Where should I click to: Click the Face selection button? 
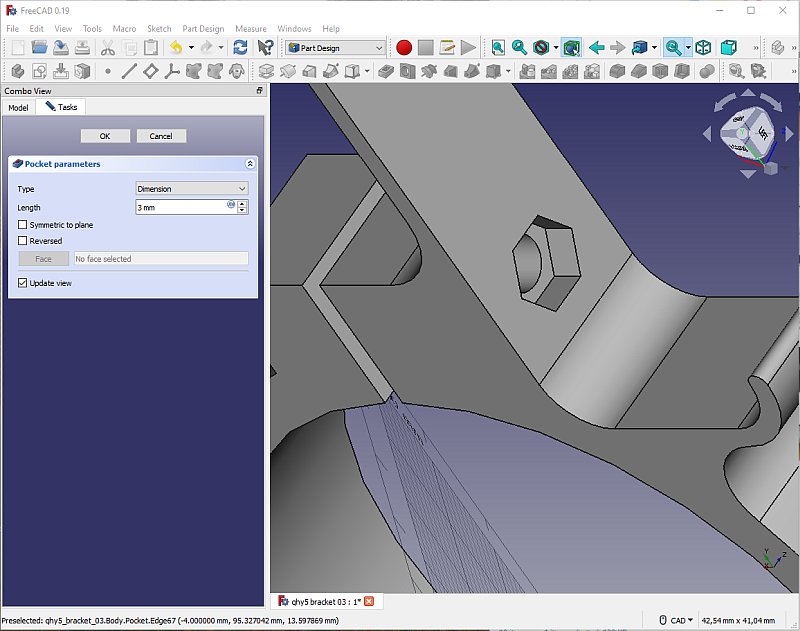click(x=43, y=259)
